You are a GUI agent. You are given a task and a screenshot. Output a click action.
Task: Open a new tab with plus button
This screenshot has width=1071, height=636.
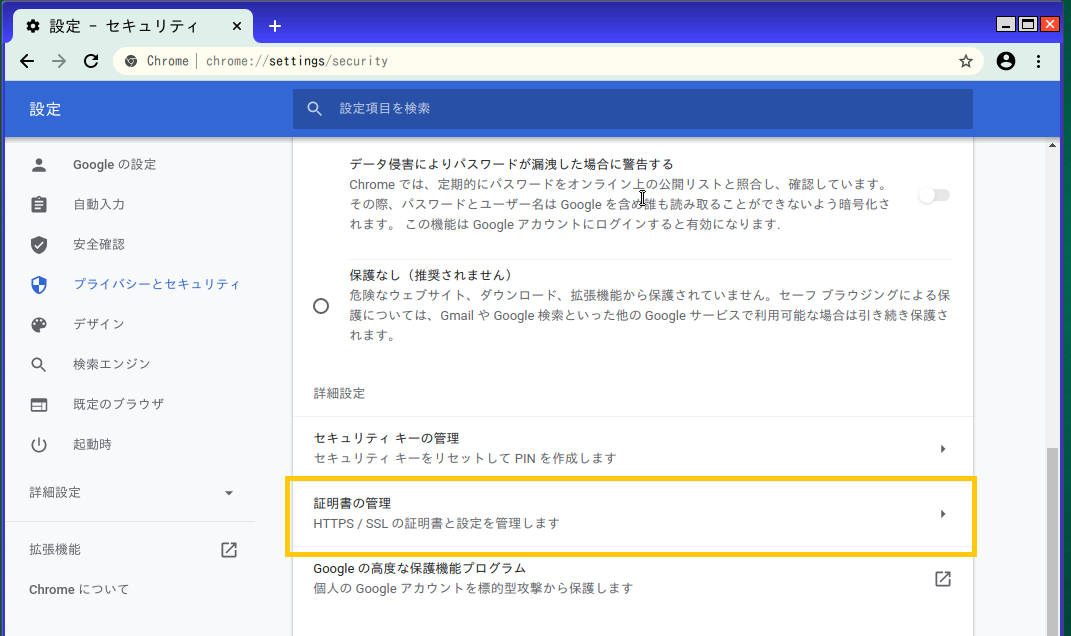coord(275,26)
